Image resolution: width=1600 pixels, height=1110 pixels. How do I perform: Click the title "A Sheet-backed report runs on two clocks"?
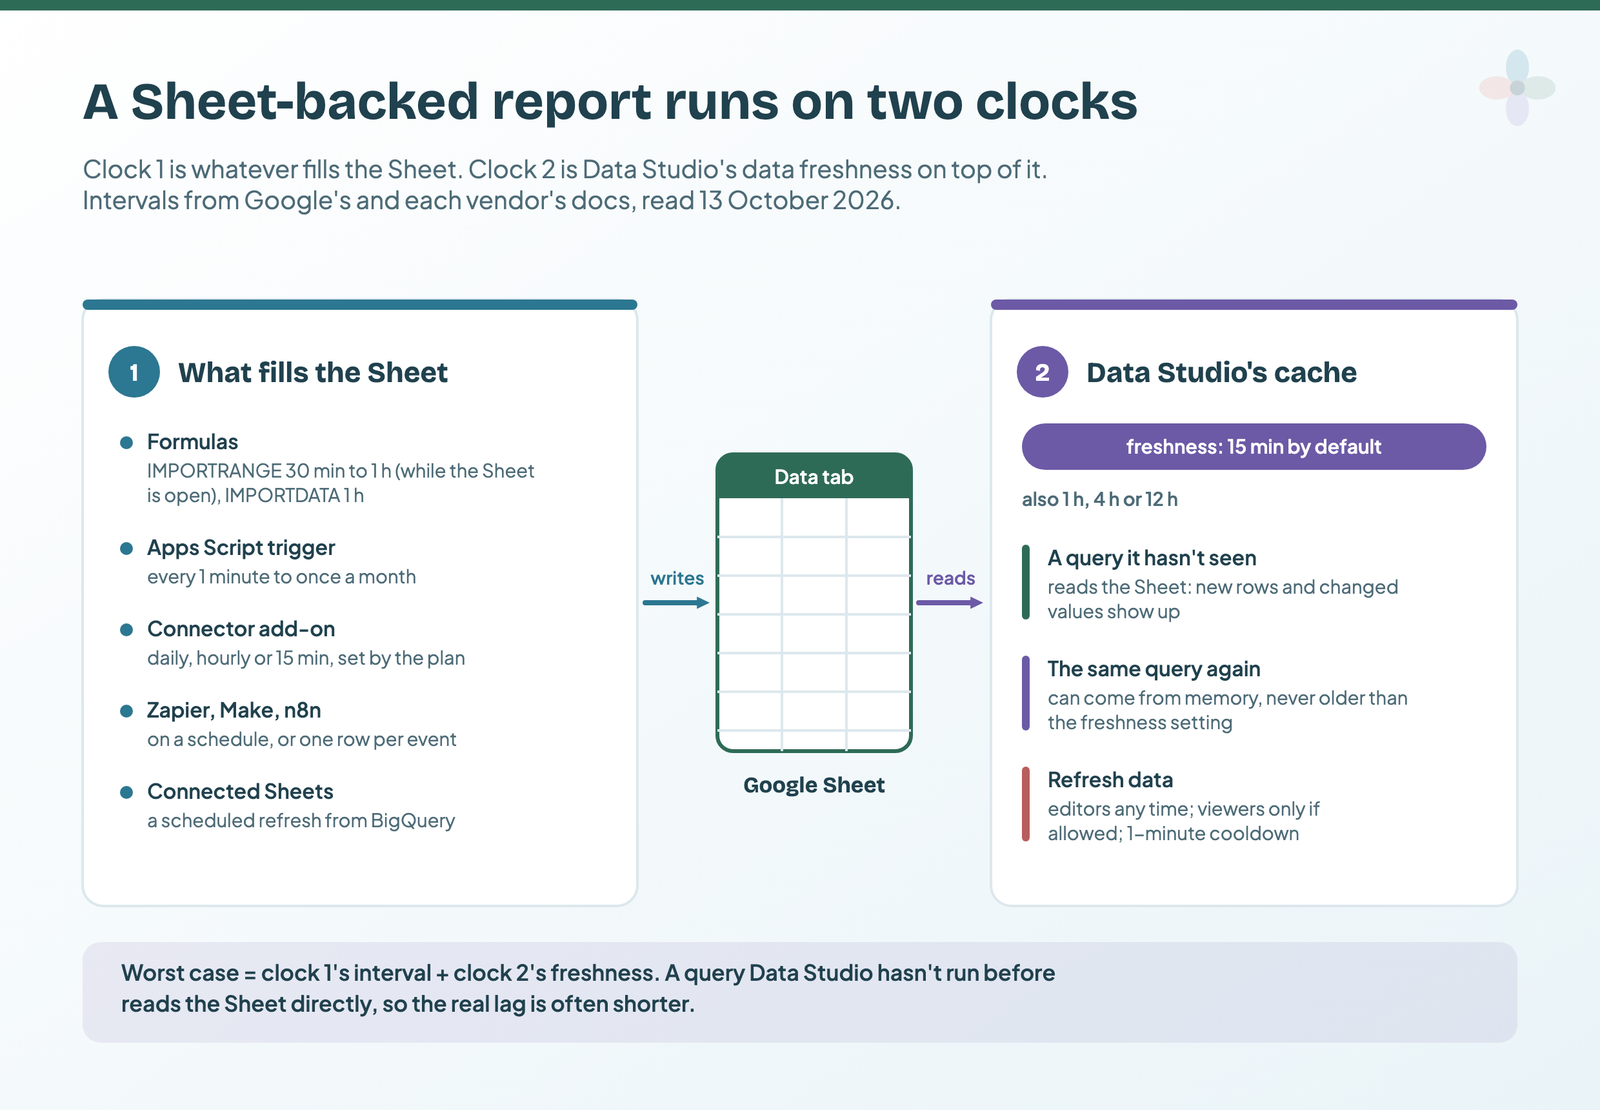point(610,101)
